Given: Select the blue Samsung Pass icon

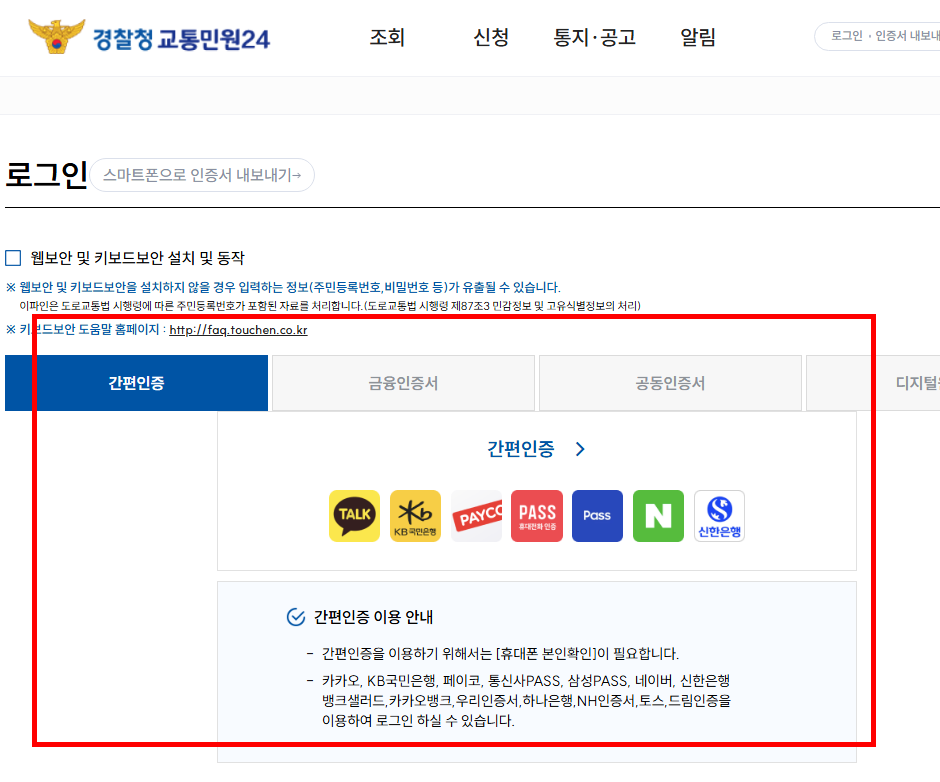Looking at the screenshot, I should coord(597,515).
